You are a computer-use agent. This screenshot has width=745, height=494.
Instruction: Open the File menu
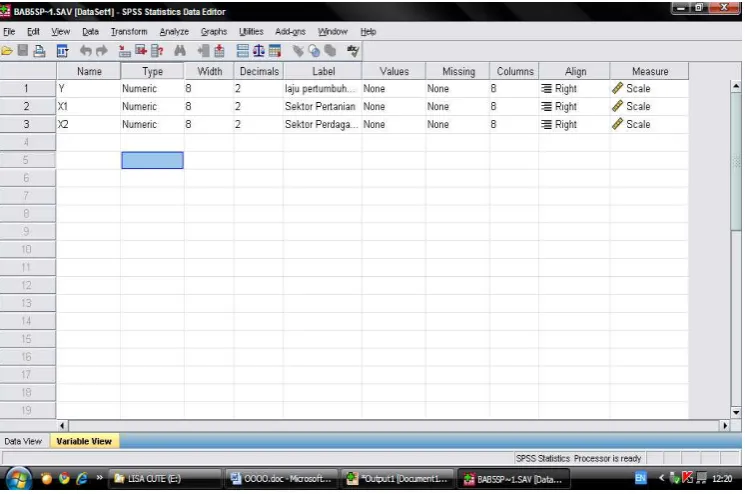coord(9,32)
